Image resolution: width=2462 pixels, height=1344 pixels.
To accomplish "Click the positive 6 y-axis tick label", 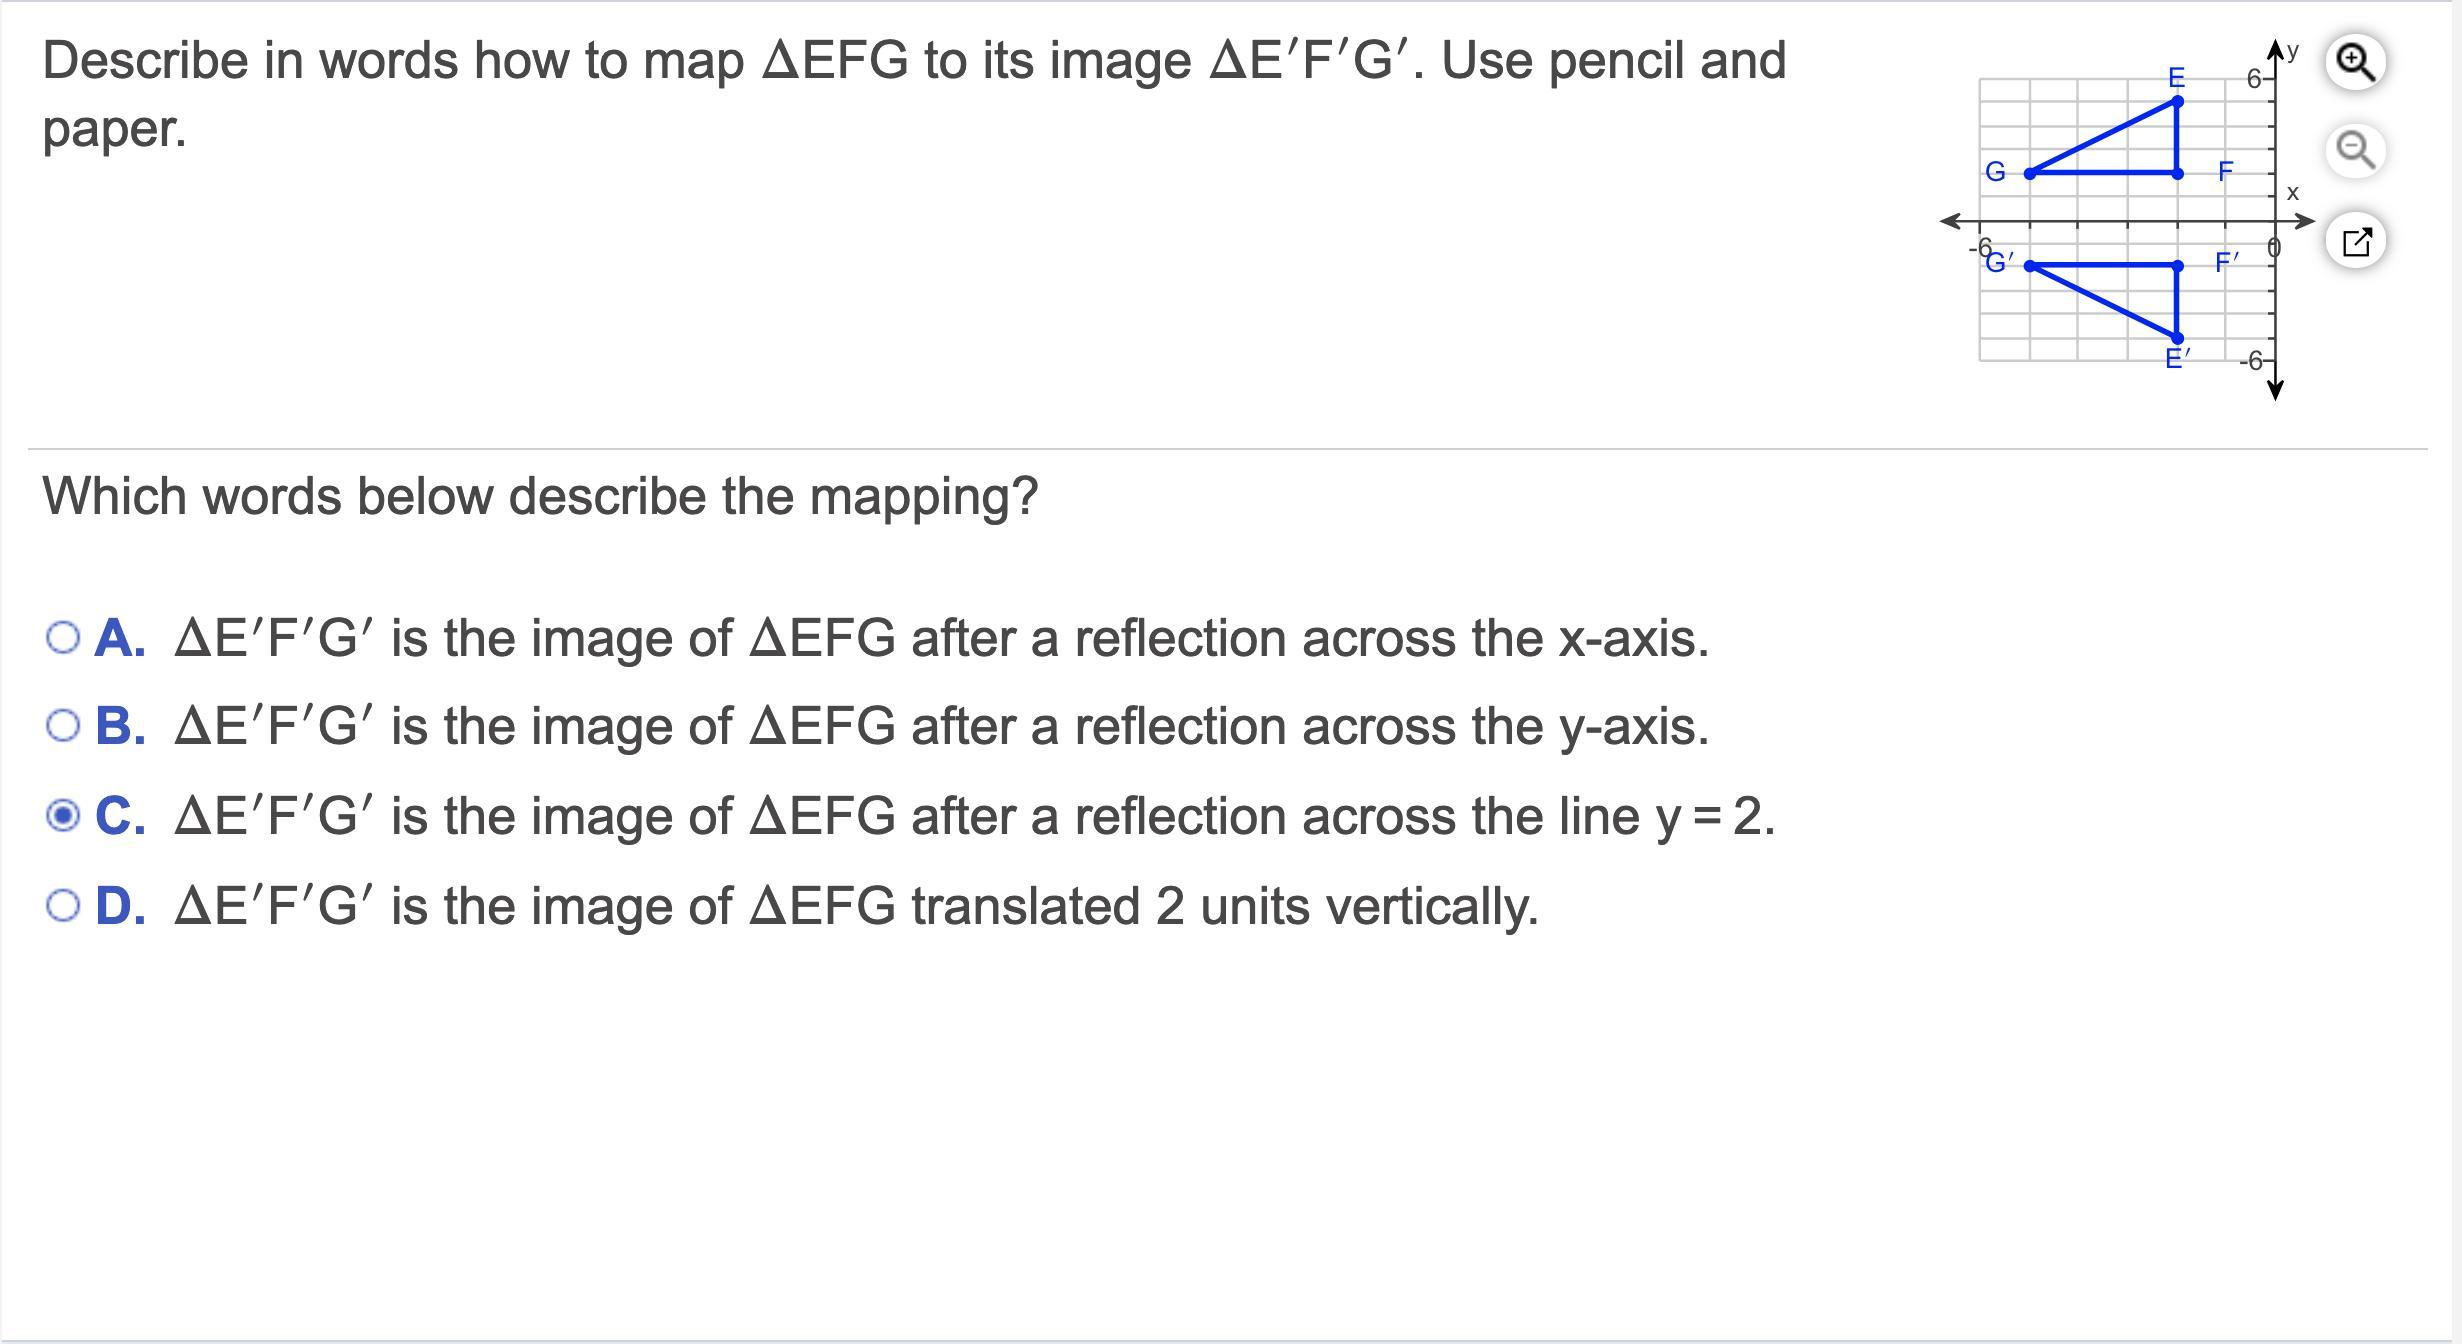I will [x=2254, y=78].
